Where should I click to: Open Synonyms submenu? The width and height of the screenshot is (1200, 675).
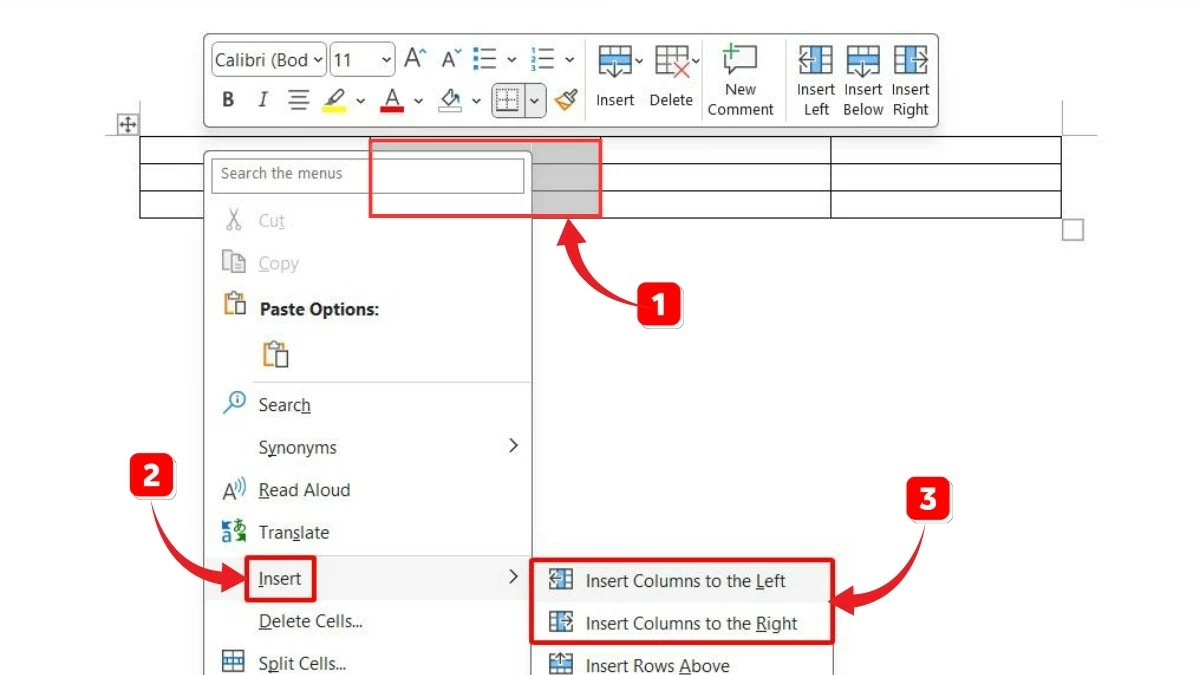click(368, 447)
